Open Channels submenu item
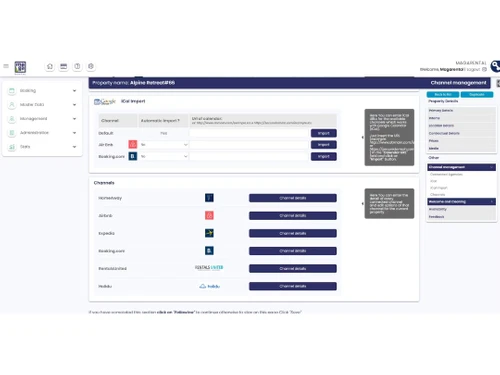This screenshot has width=500, height=375. (x=437, y=194)
